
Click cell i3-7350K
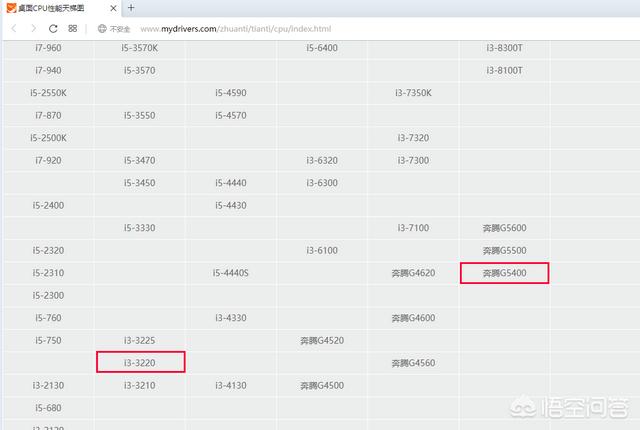(x=413, y=93)
